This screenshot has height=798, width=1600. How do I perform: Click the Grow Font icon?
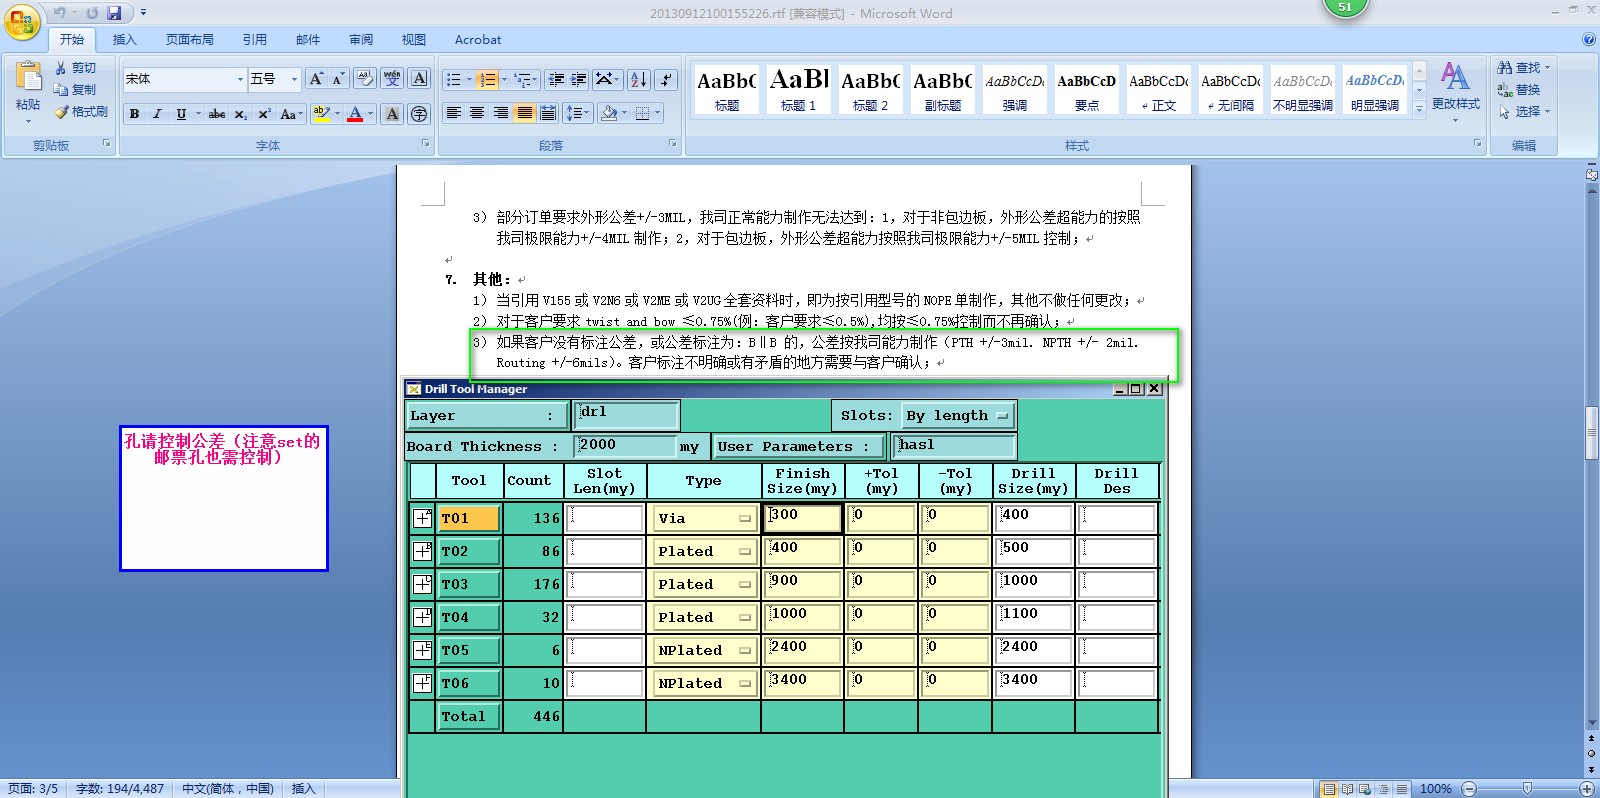click(x=316, y=79)
